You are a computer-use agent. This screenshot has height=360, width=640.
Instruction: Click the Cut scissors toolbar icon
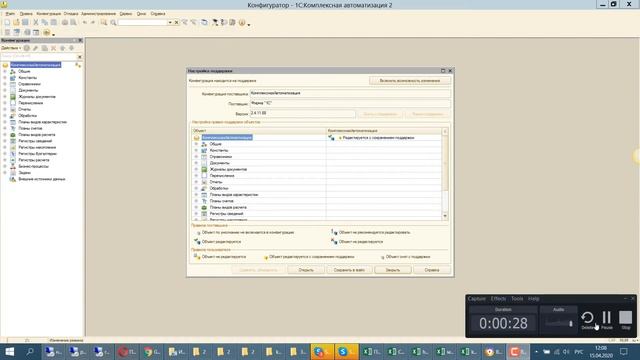36,22
